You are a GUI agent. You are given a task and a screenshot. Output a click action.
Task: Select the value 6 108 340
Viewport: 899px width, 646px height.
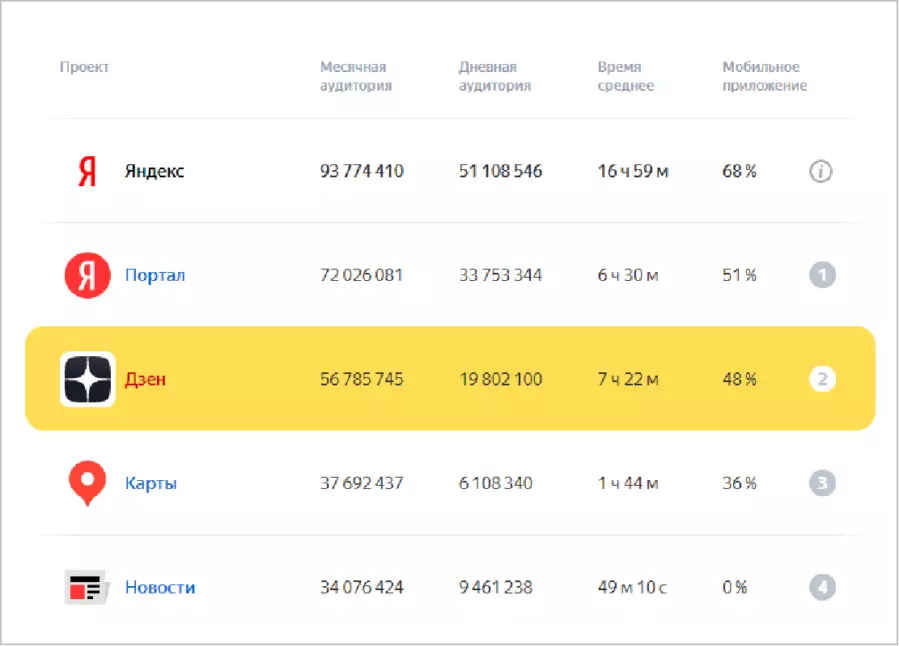(496, 483)
